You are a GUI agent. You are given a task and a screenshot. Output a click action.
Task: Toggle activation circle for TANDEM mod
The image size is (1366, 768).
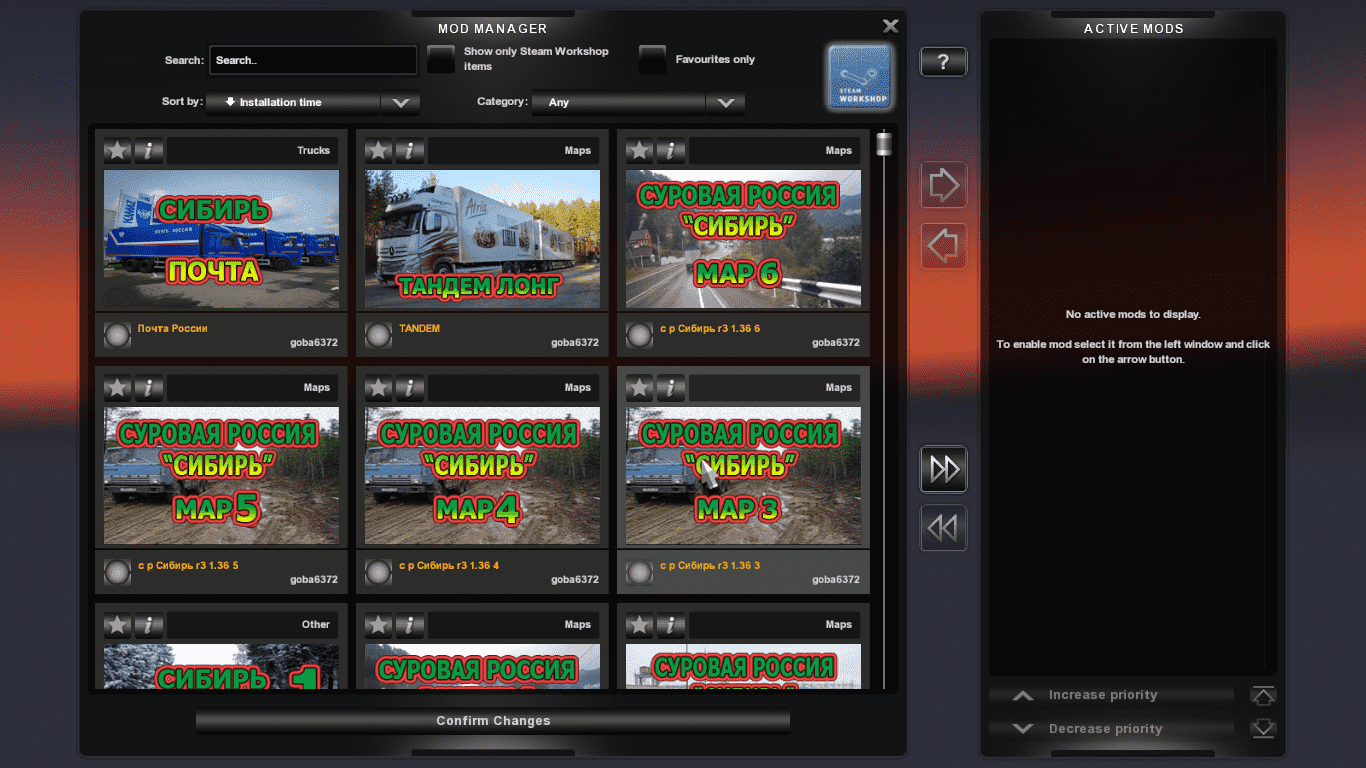point(379,335)
